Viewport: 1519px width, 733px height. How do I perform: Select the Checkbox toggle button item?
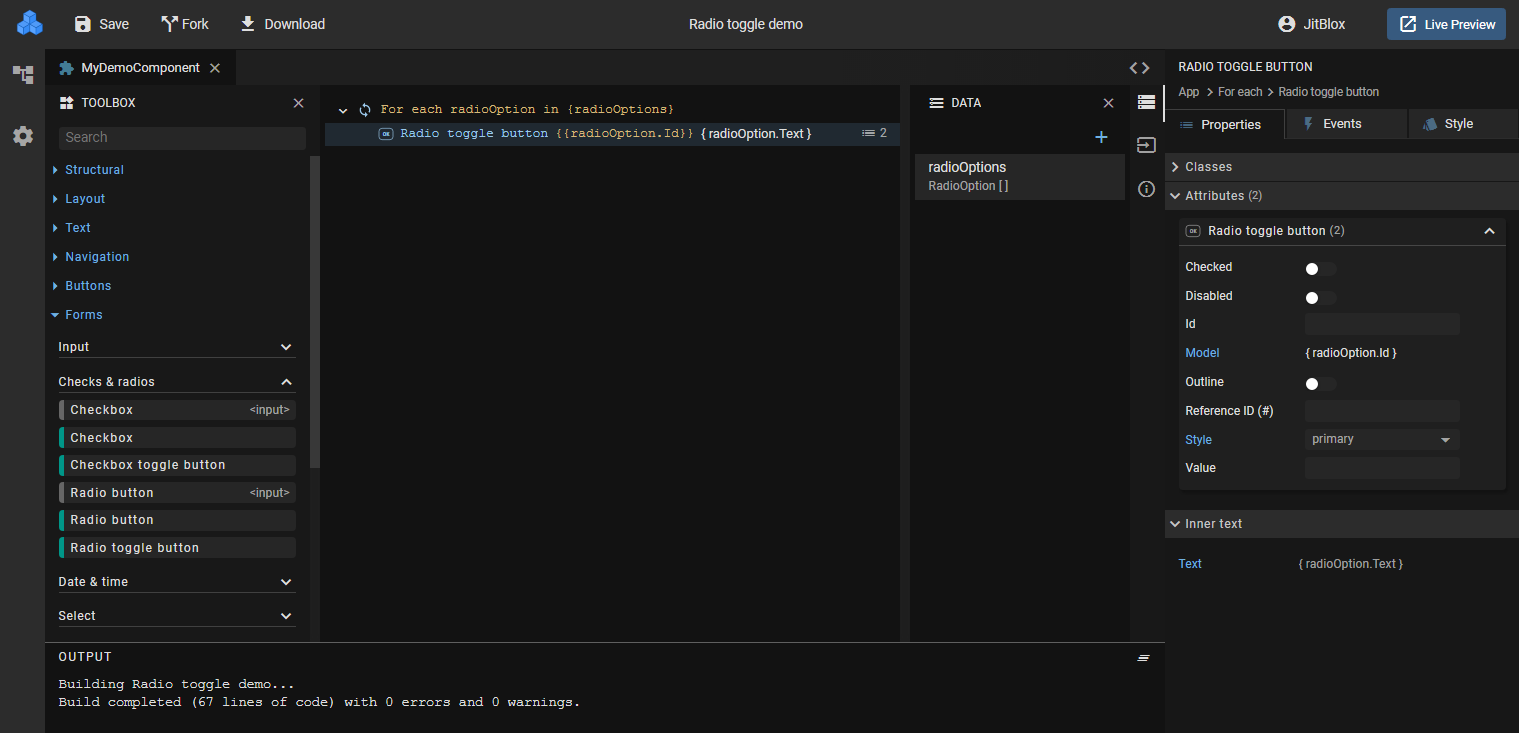(177, 465)
